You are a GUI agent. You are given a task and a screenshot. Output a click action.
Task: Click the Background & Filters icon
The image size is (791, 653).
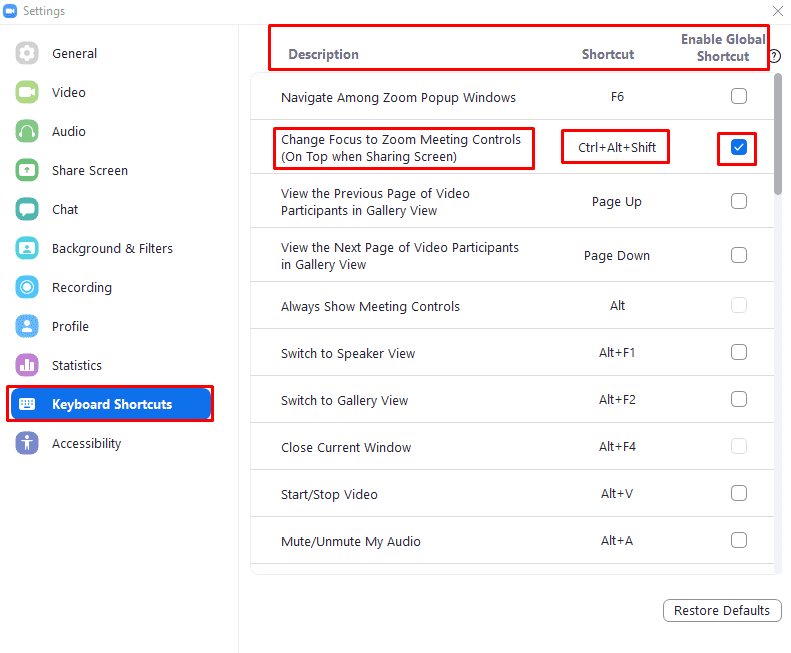[27, 248]
